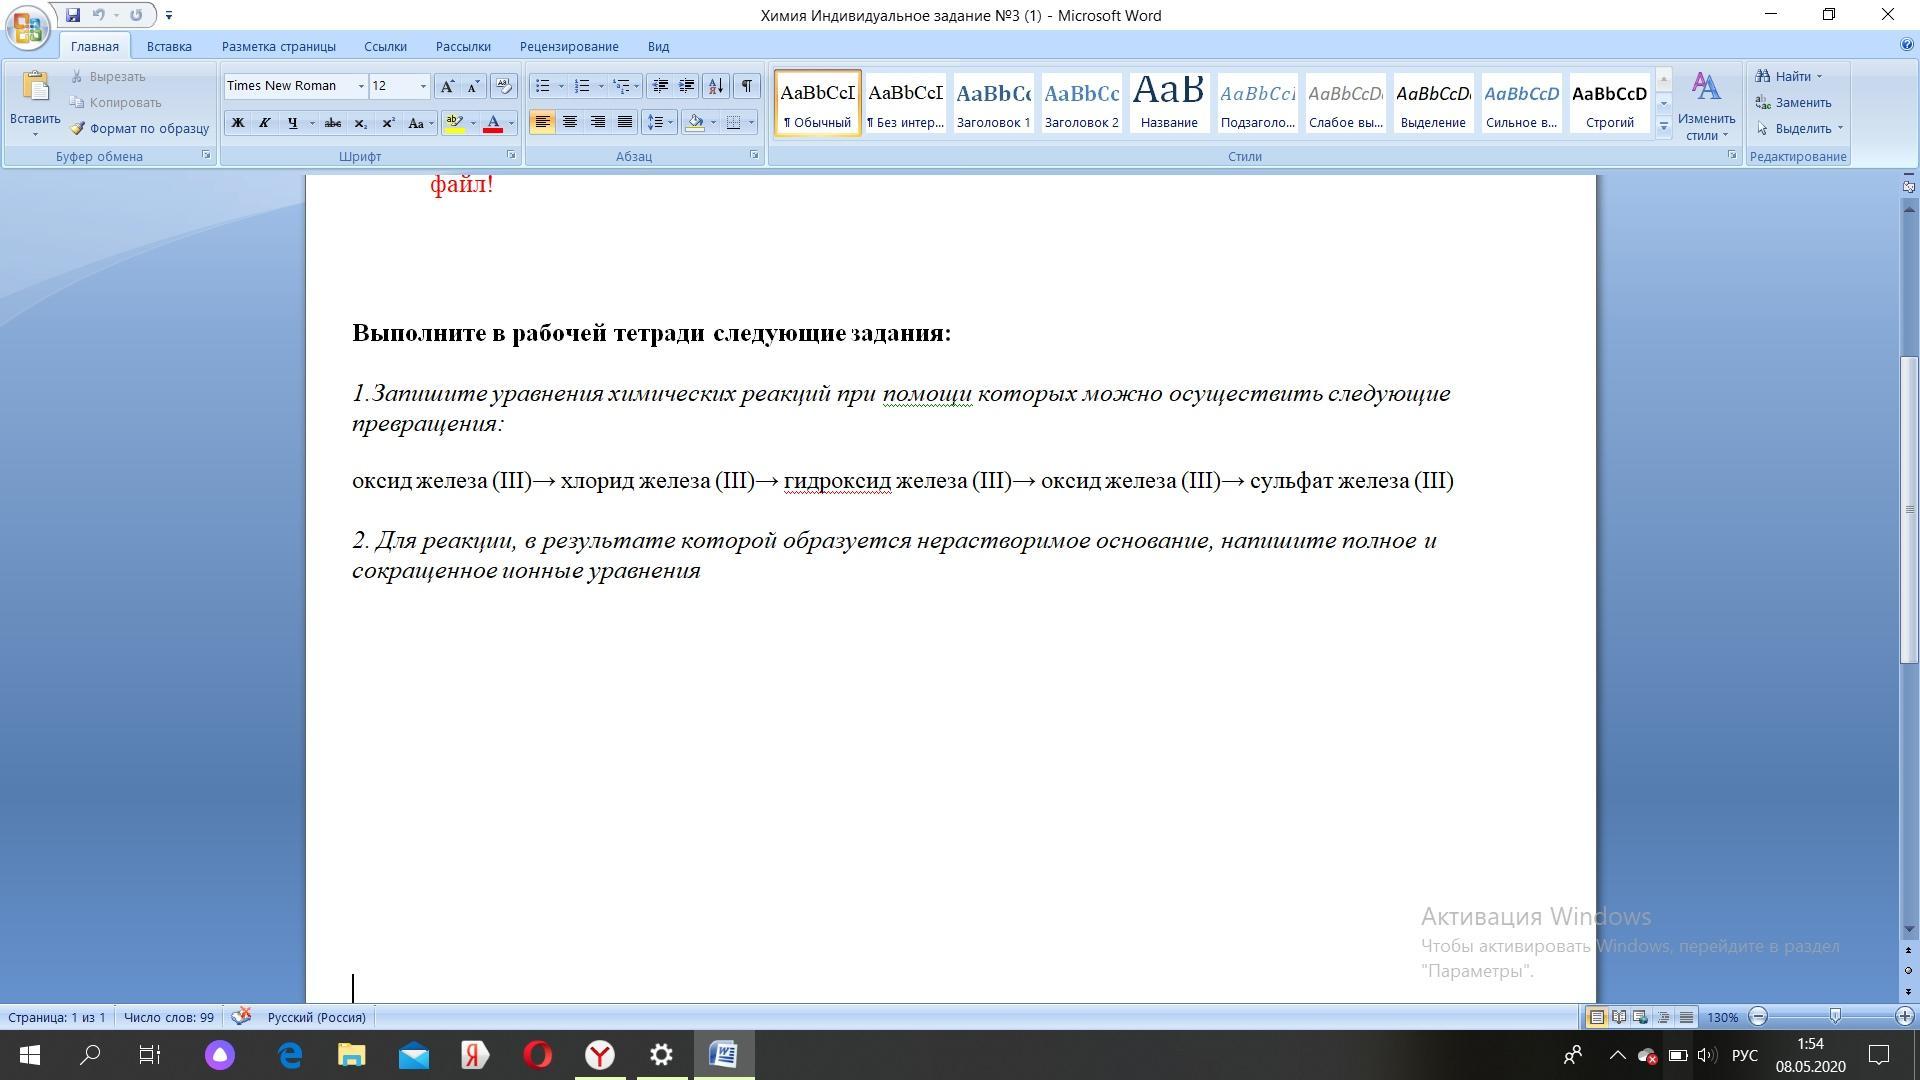Click the Format Painter brush icon

(78, 129)
